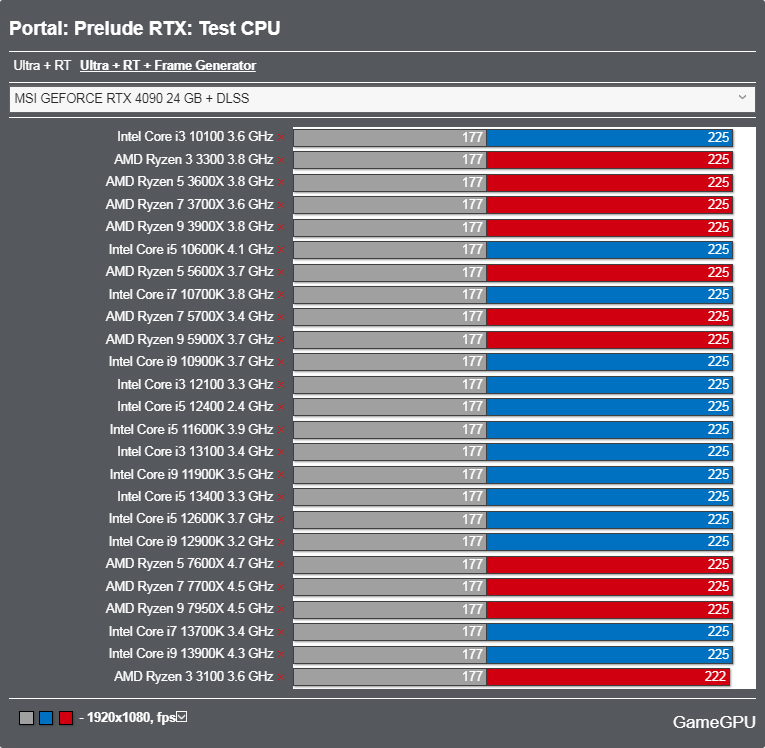Click the Portal: Prelude RTX: Test CPU title

[145, 28]
